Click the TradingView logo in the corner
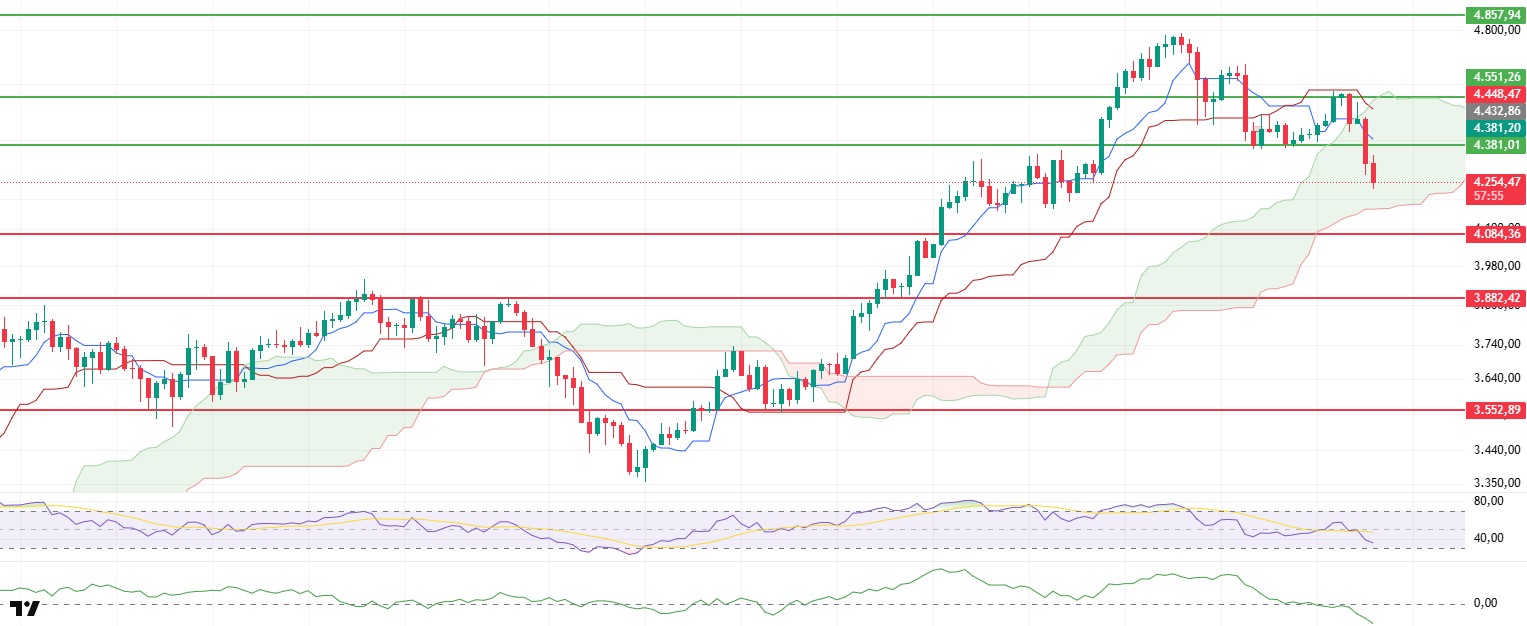Screen dimensions: 1527x626 click(x=26, y=608)
